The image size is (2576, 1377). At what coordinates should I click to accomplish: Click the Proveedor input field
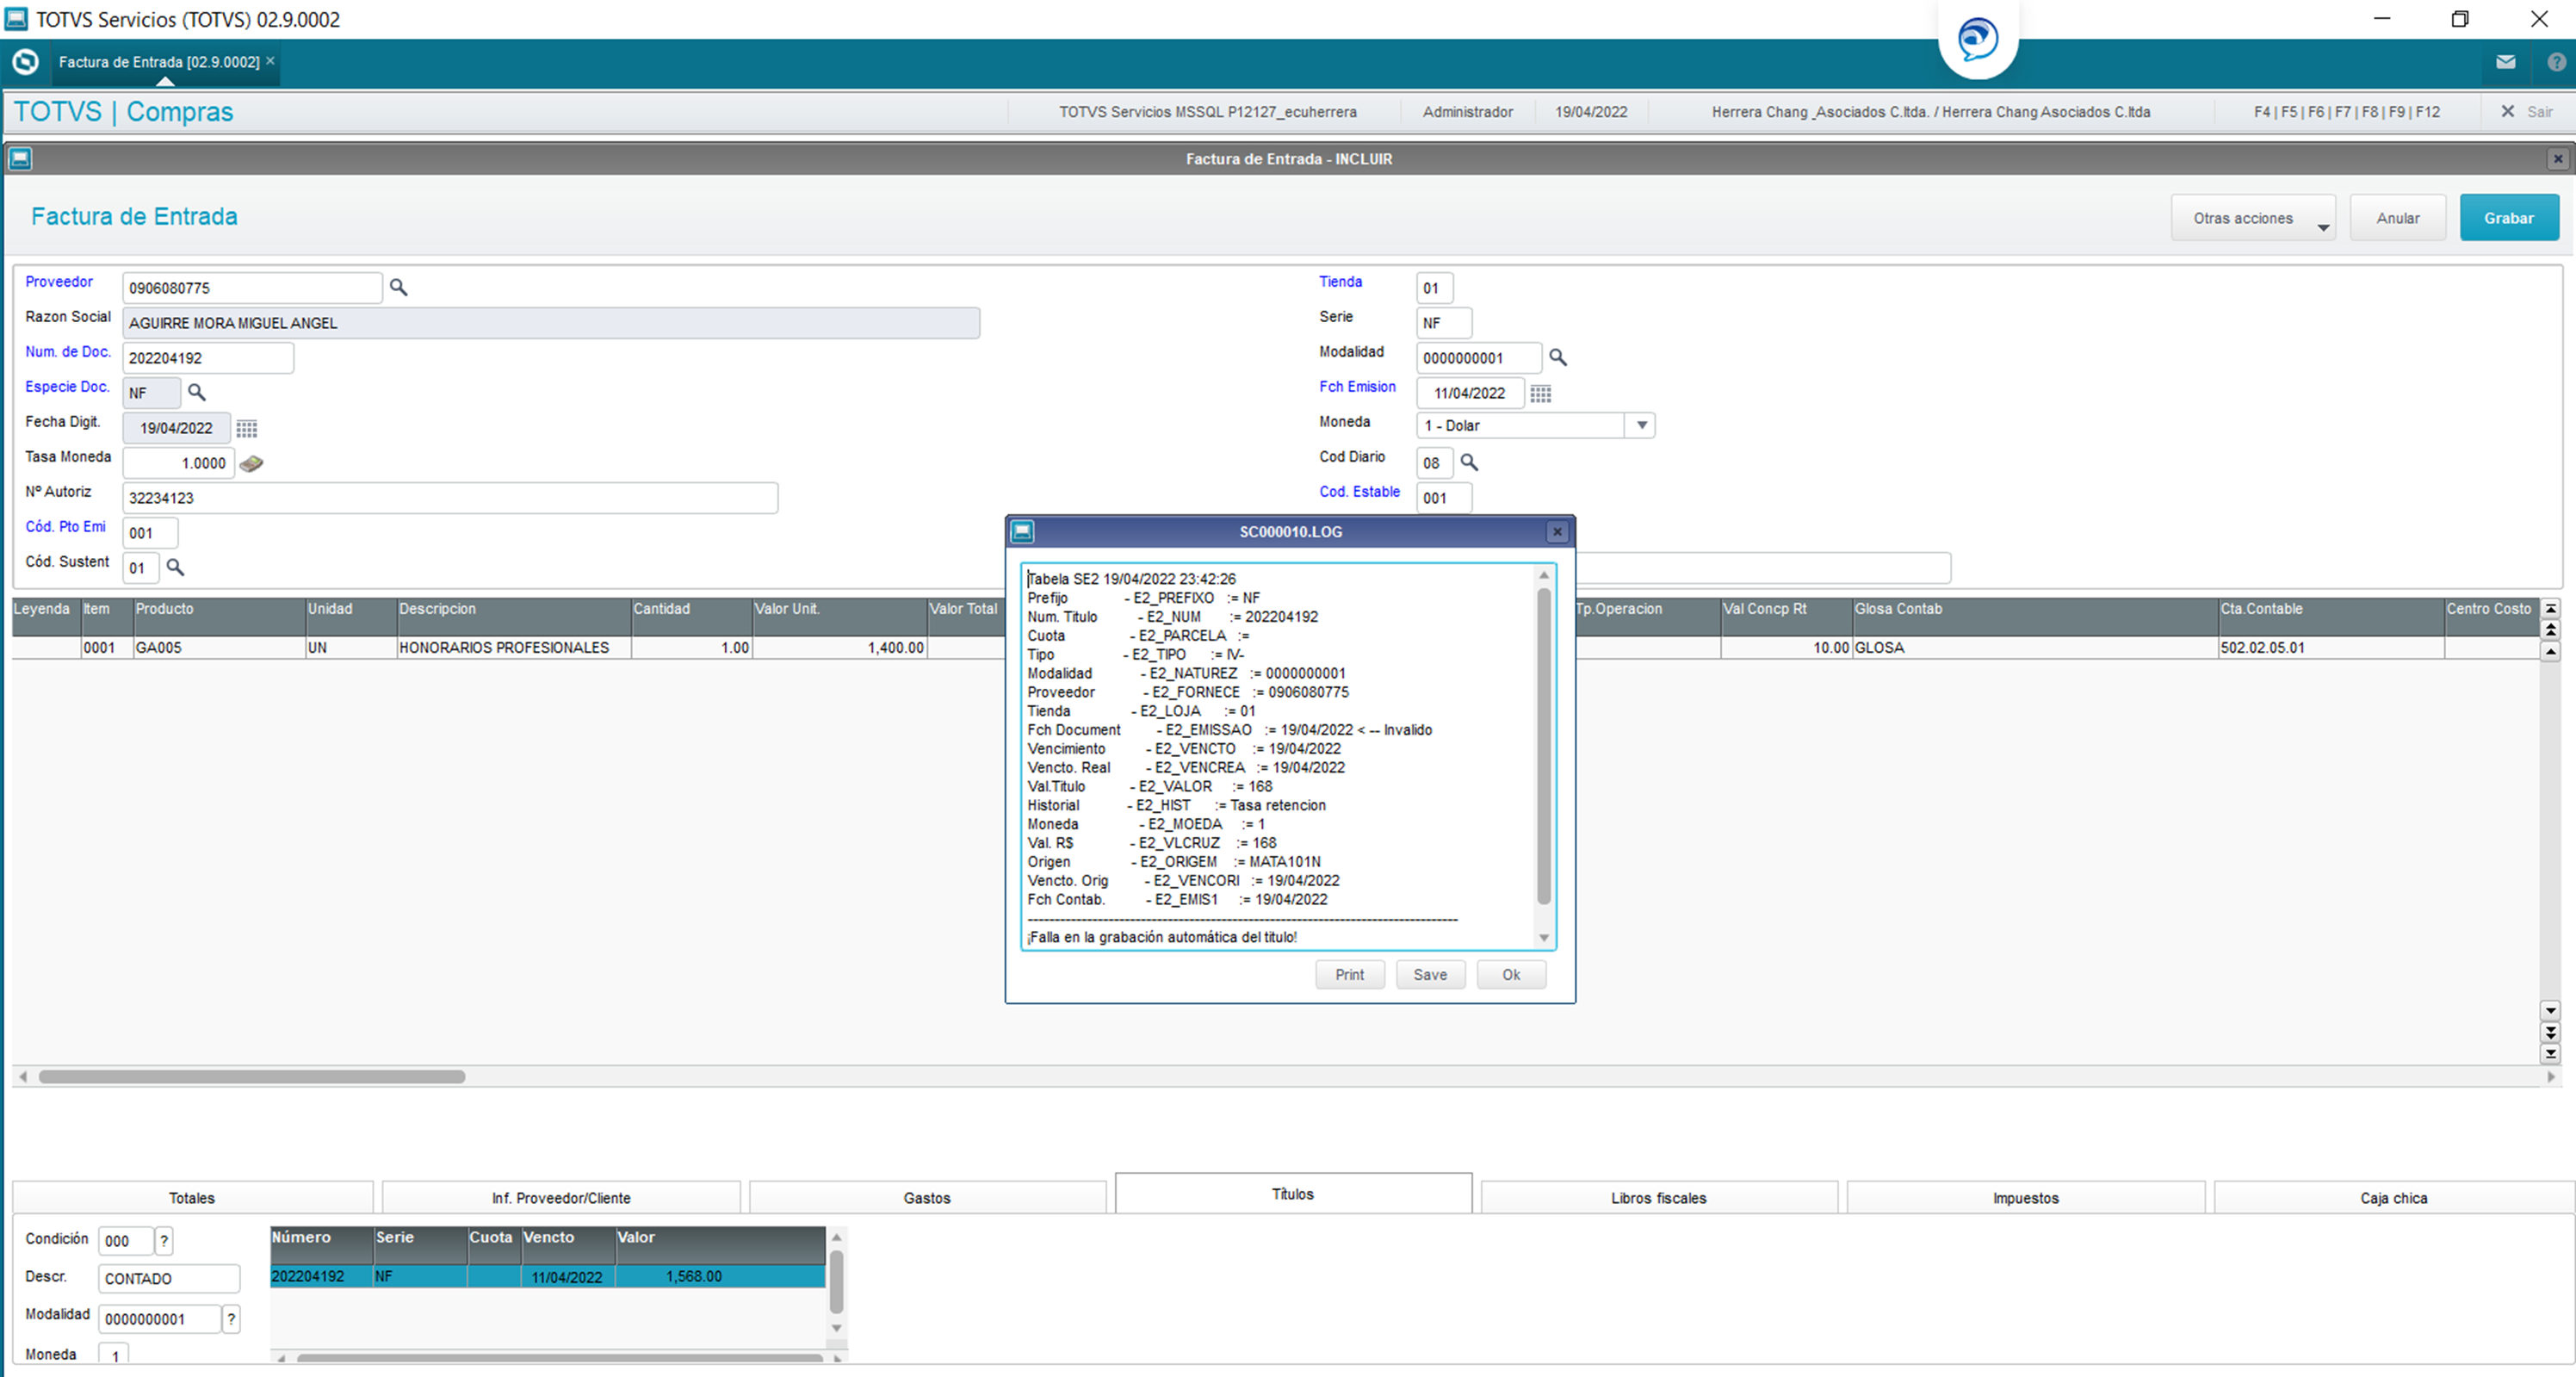click(x=252, y=288)
